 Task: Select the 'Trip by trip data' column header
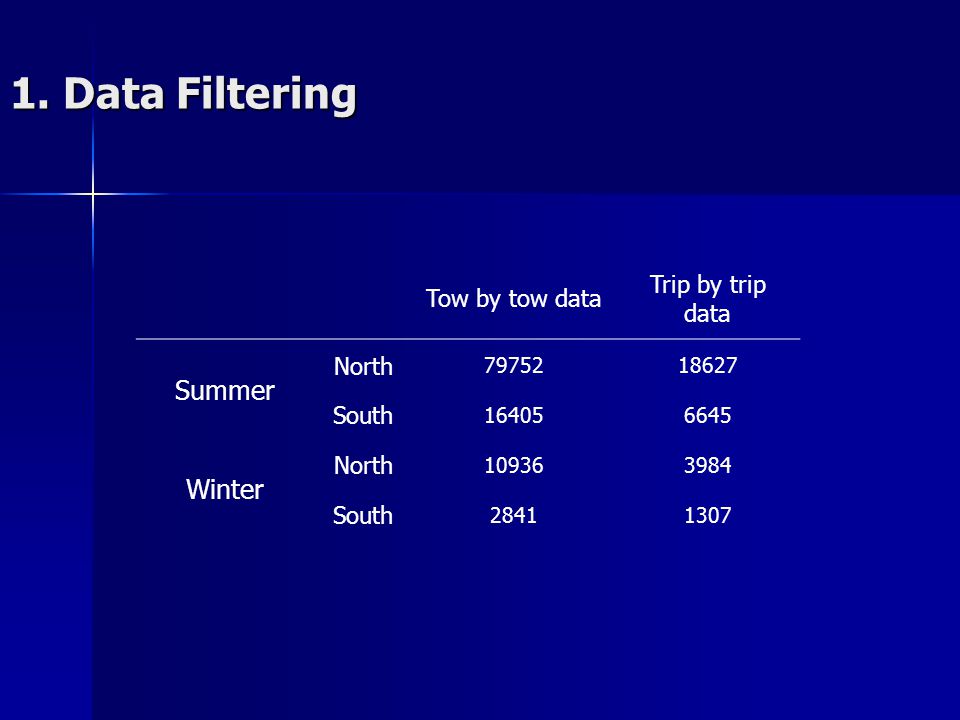707,299
